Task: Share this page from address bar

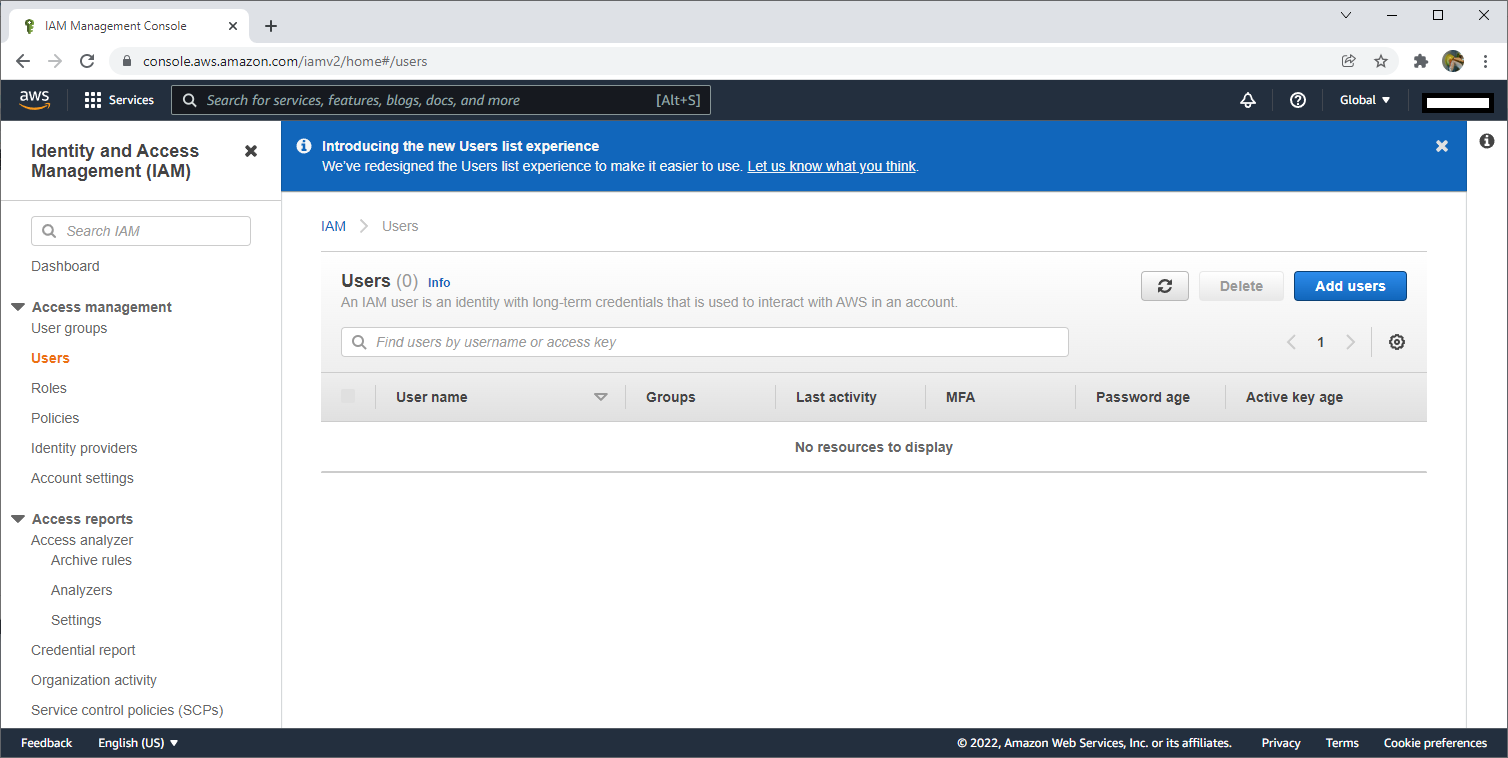Action: click(x=1349, y=61)
